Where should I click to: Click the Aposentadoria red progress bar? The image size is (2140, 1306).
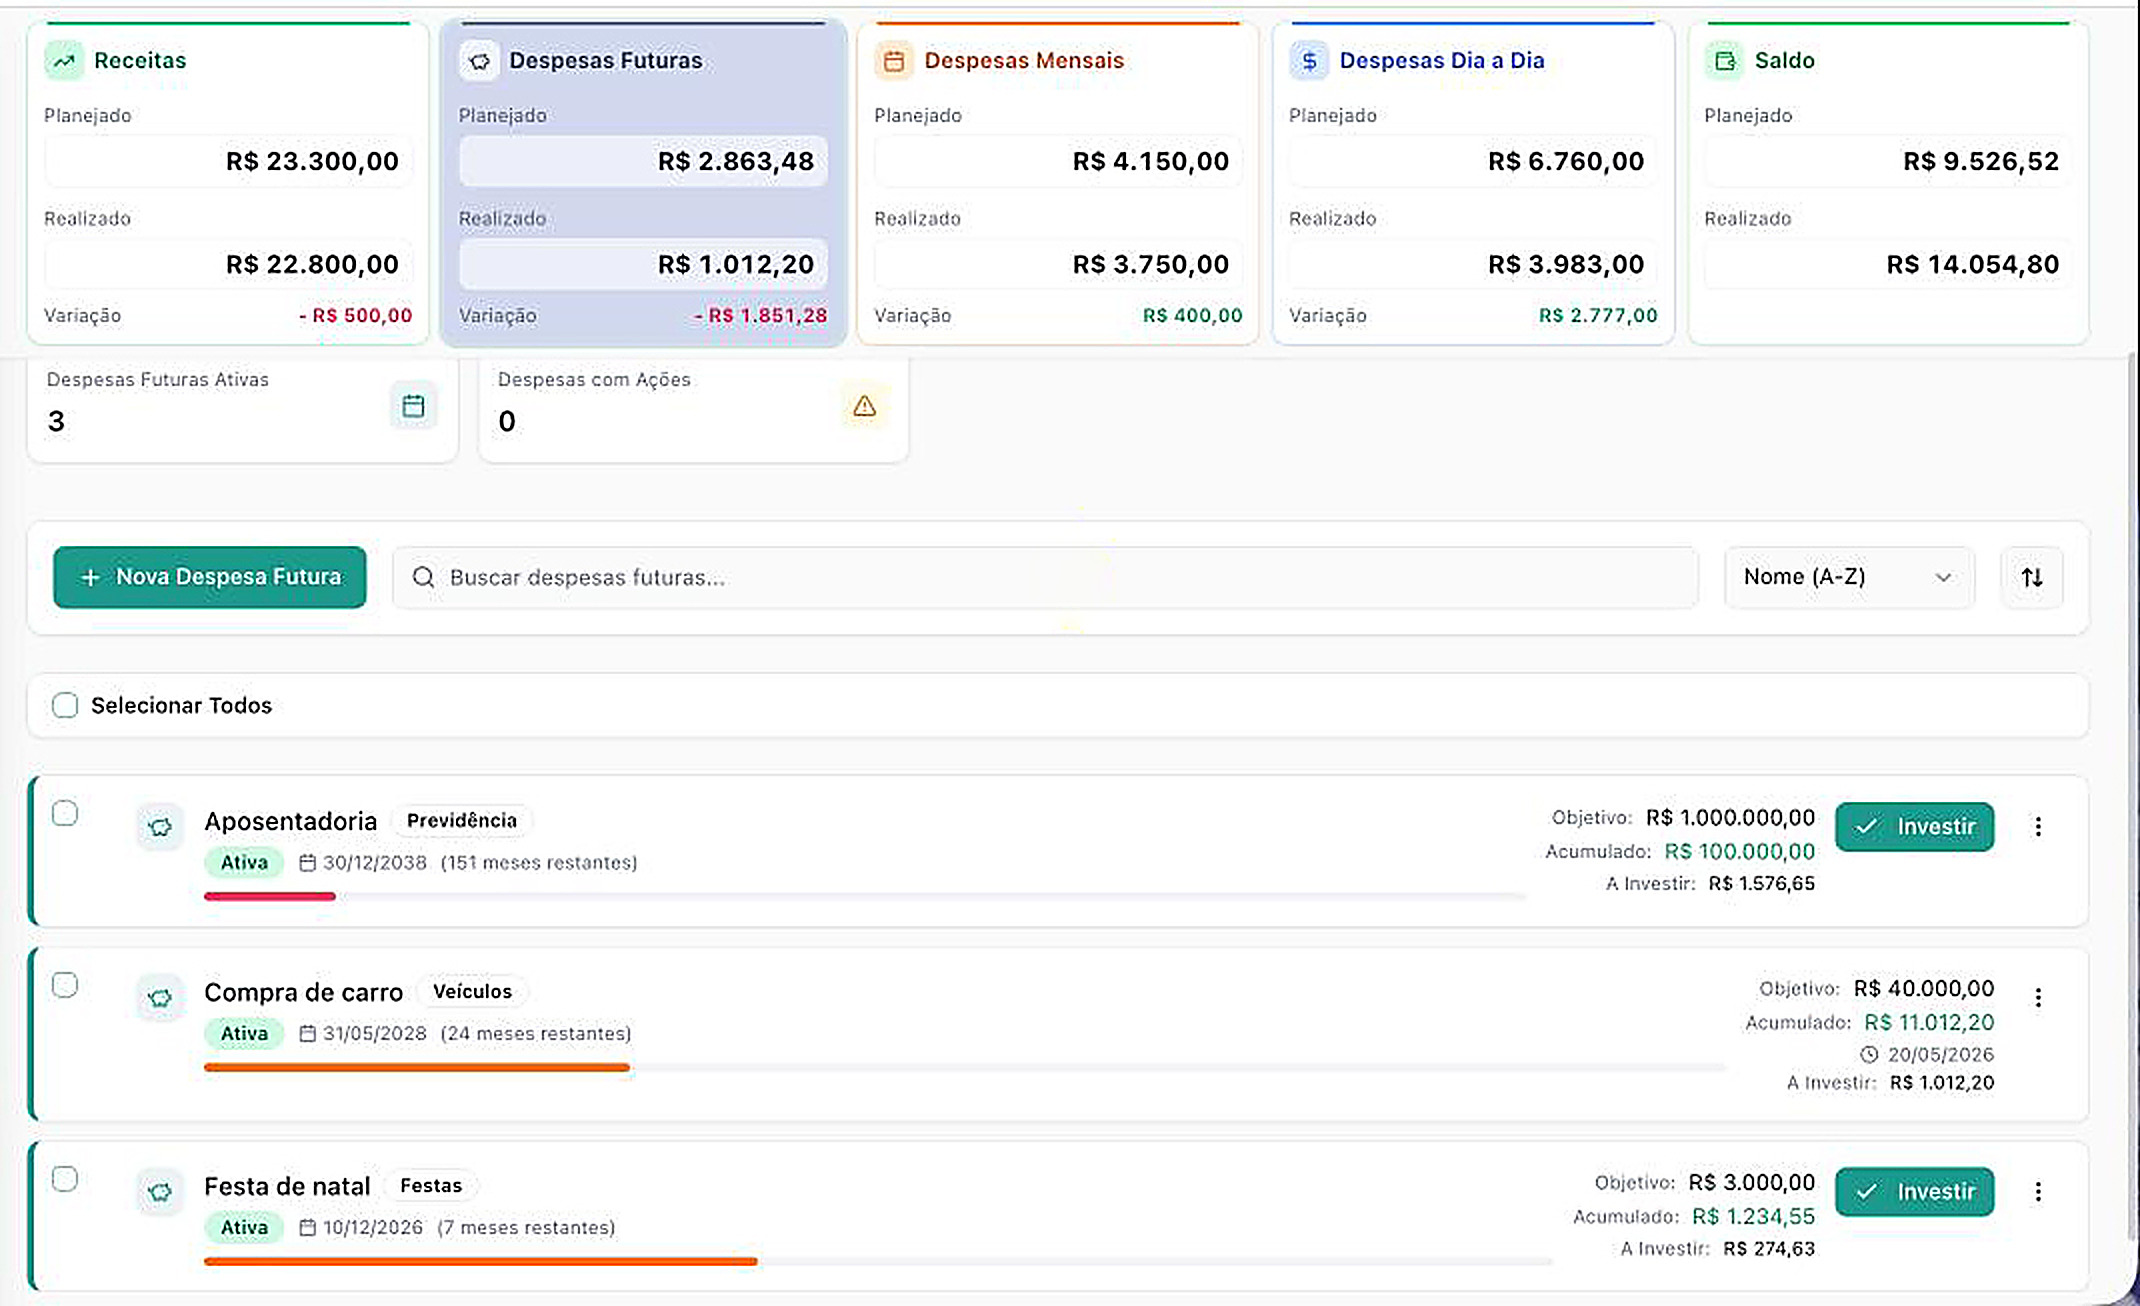point(270,897)
